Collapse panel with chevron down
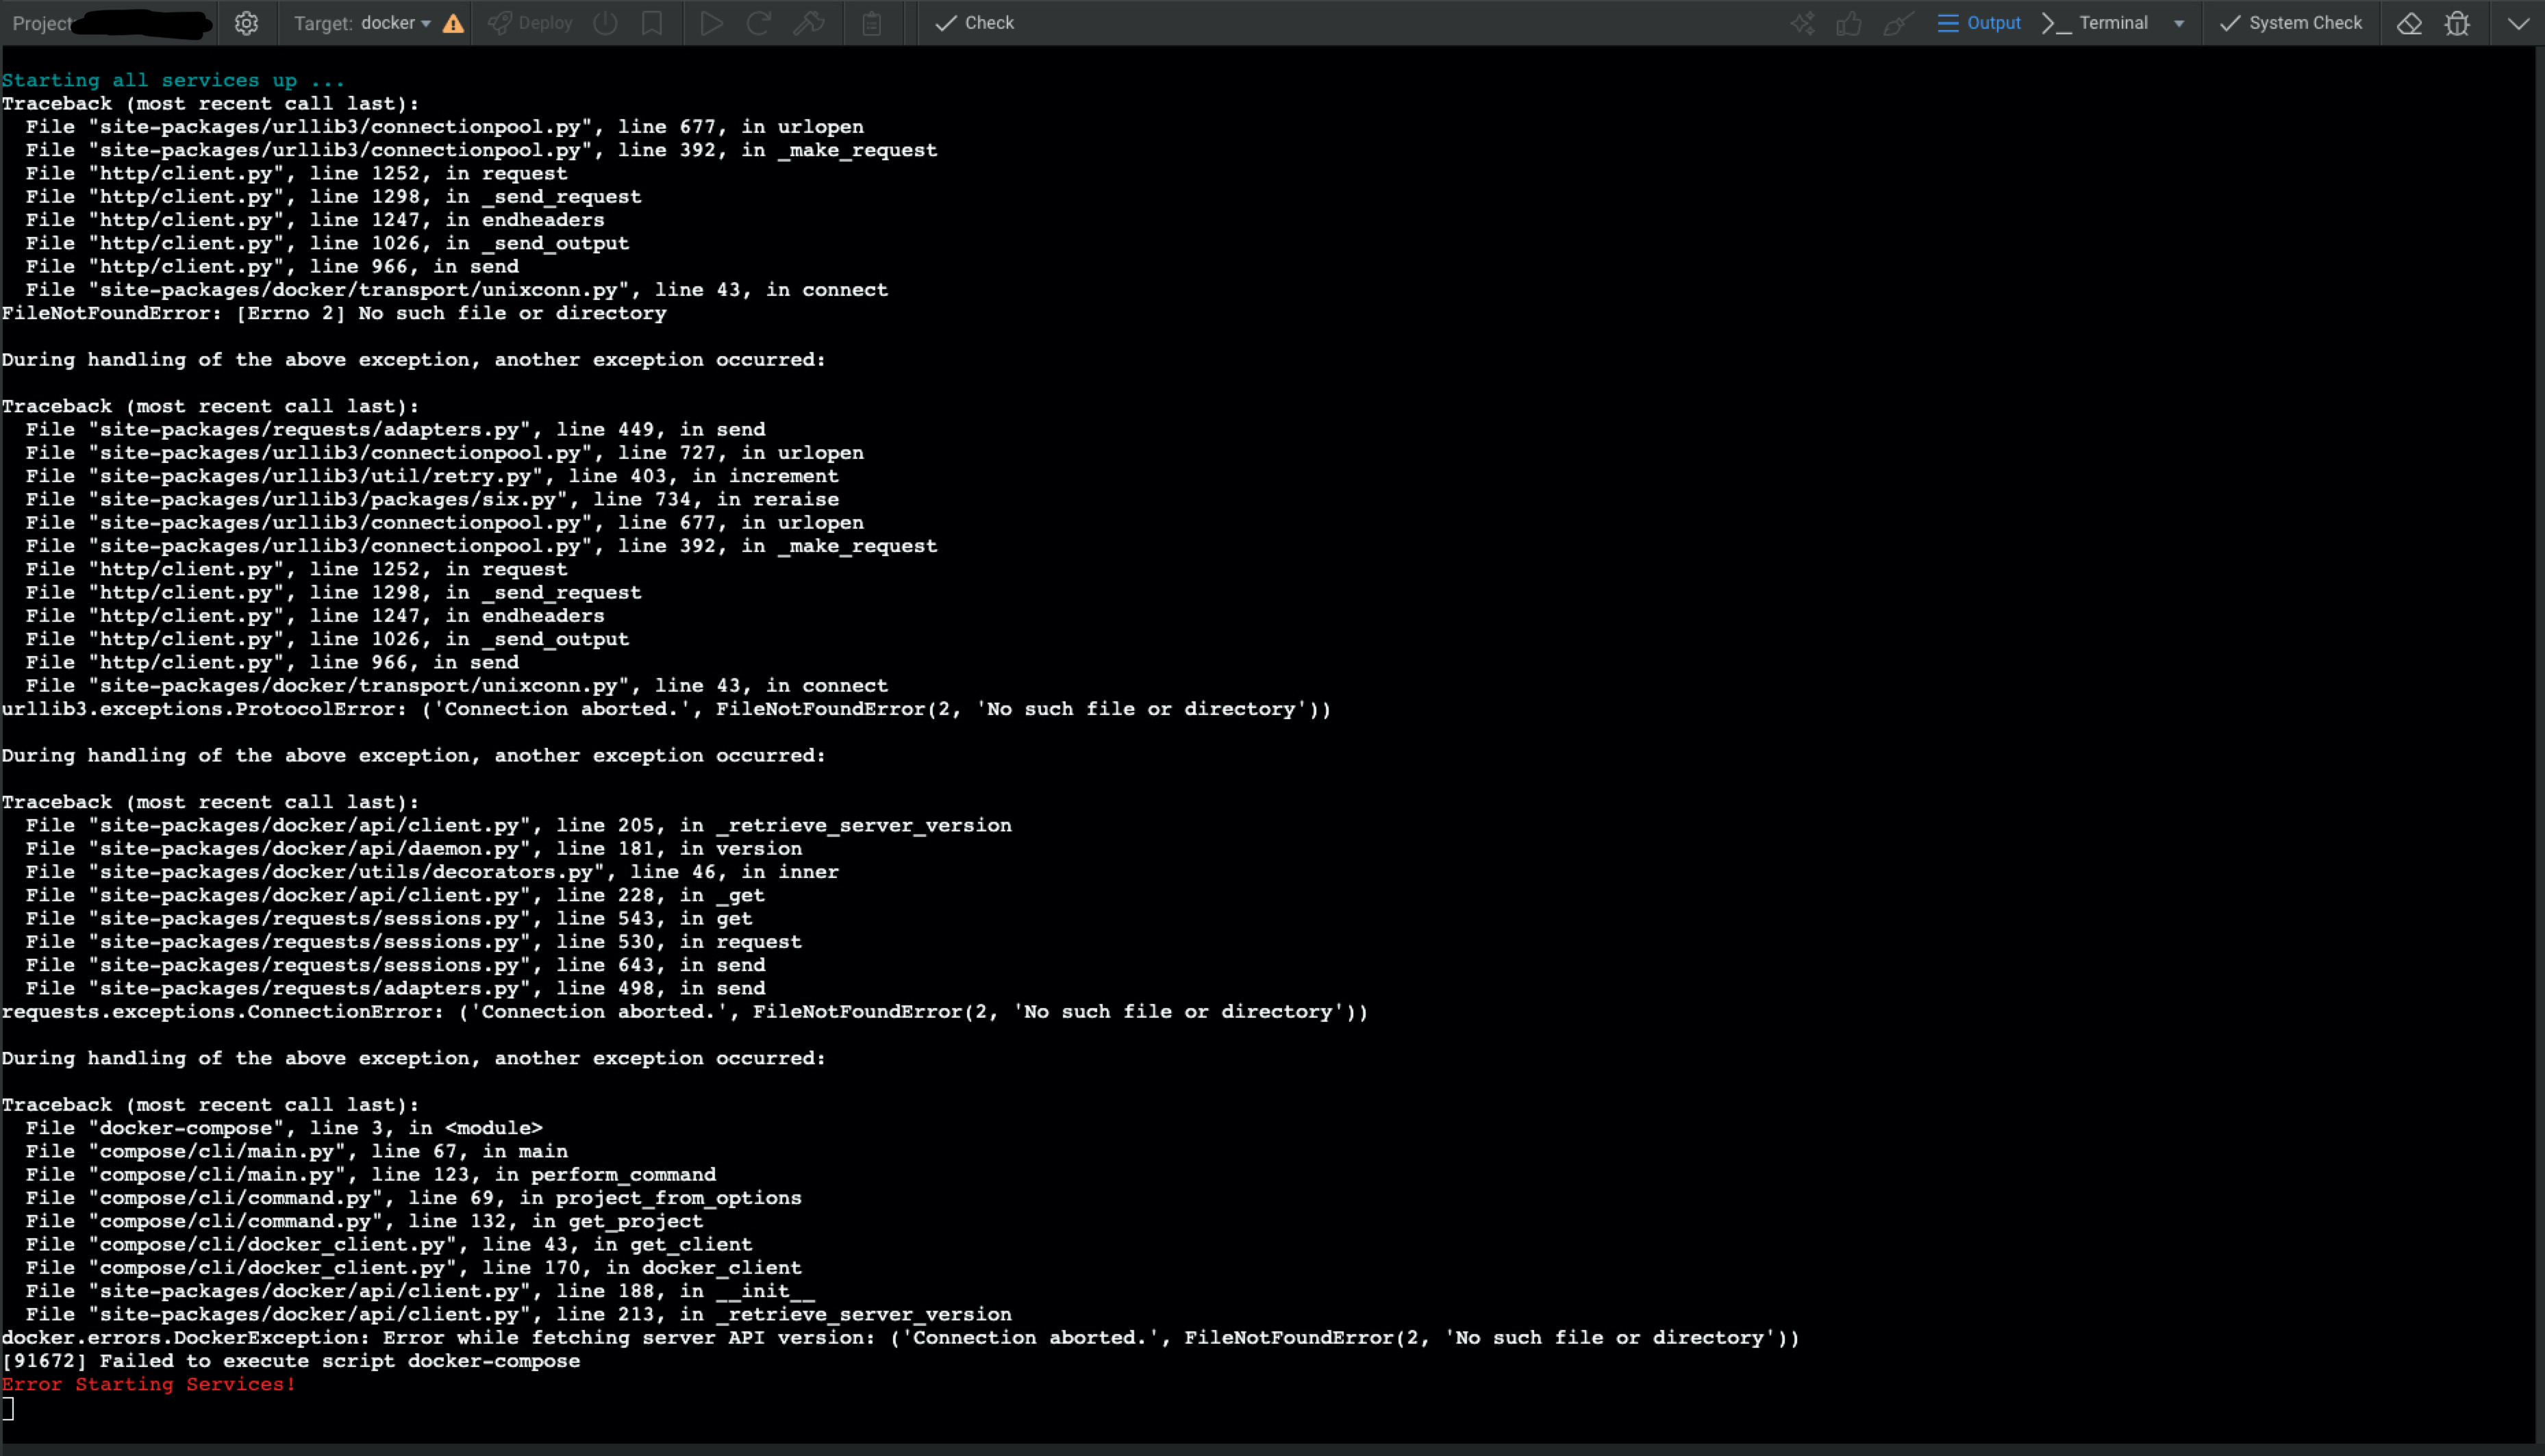Screen dimensions: 2545x1456 [2518, 23]
